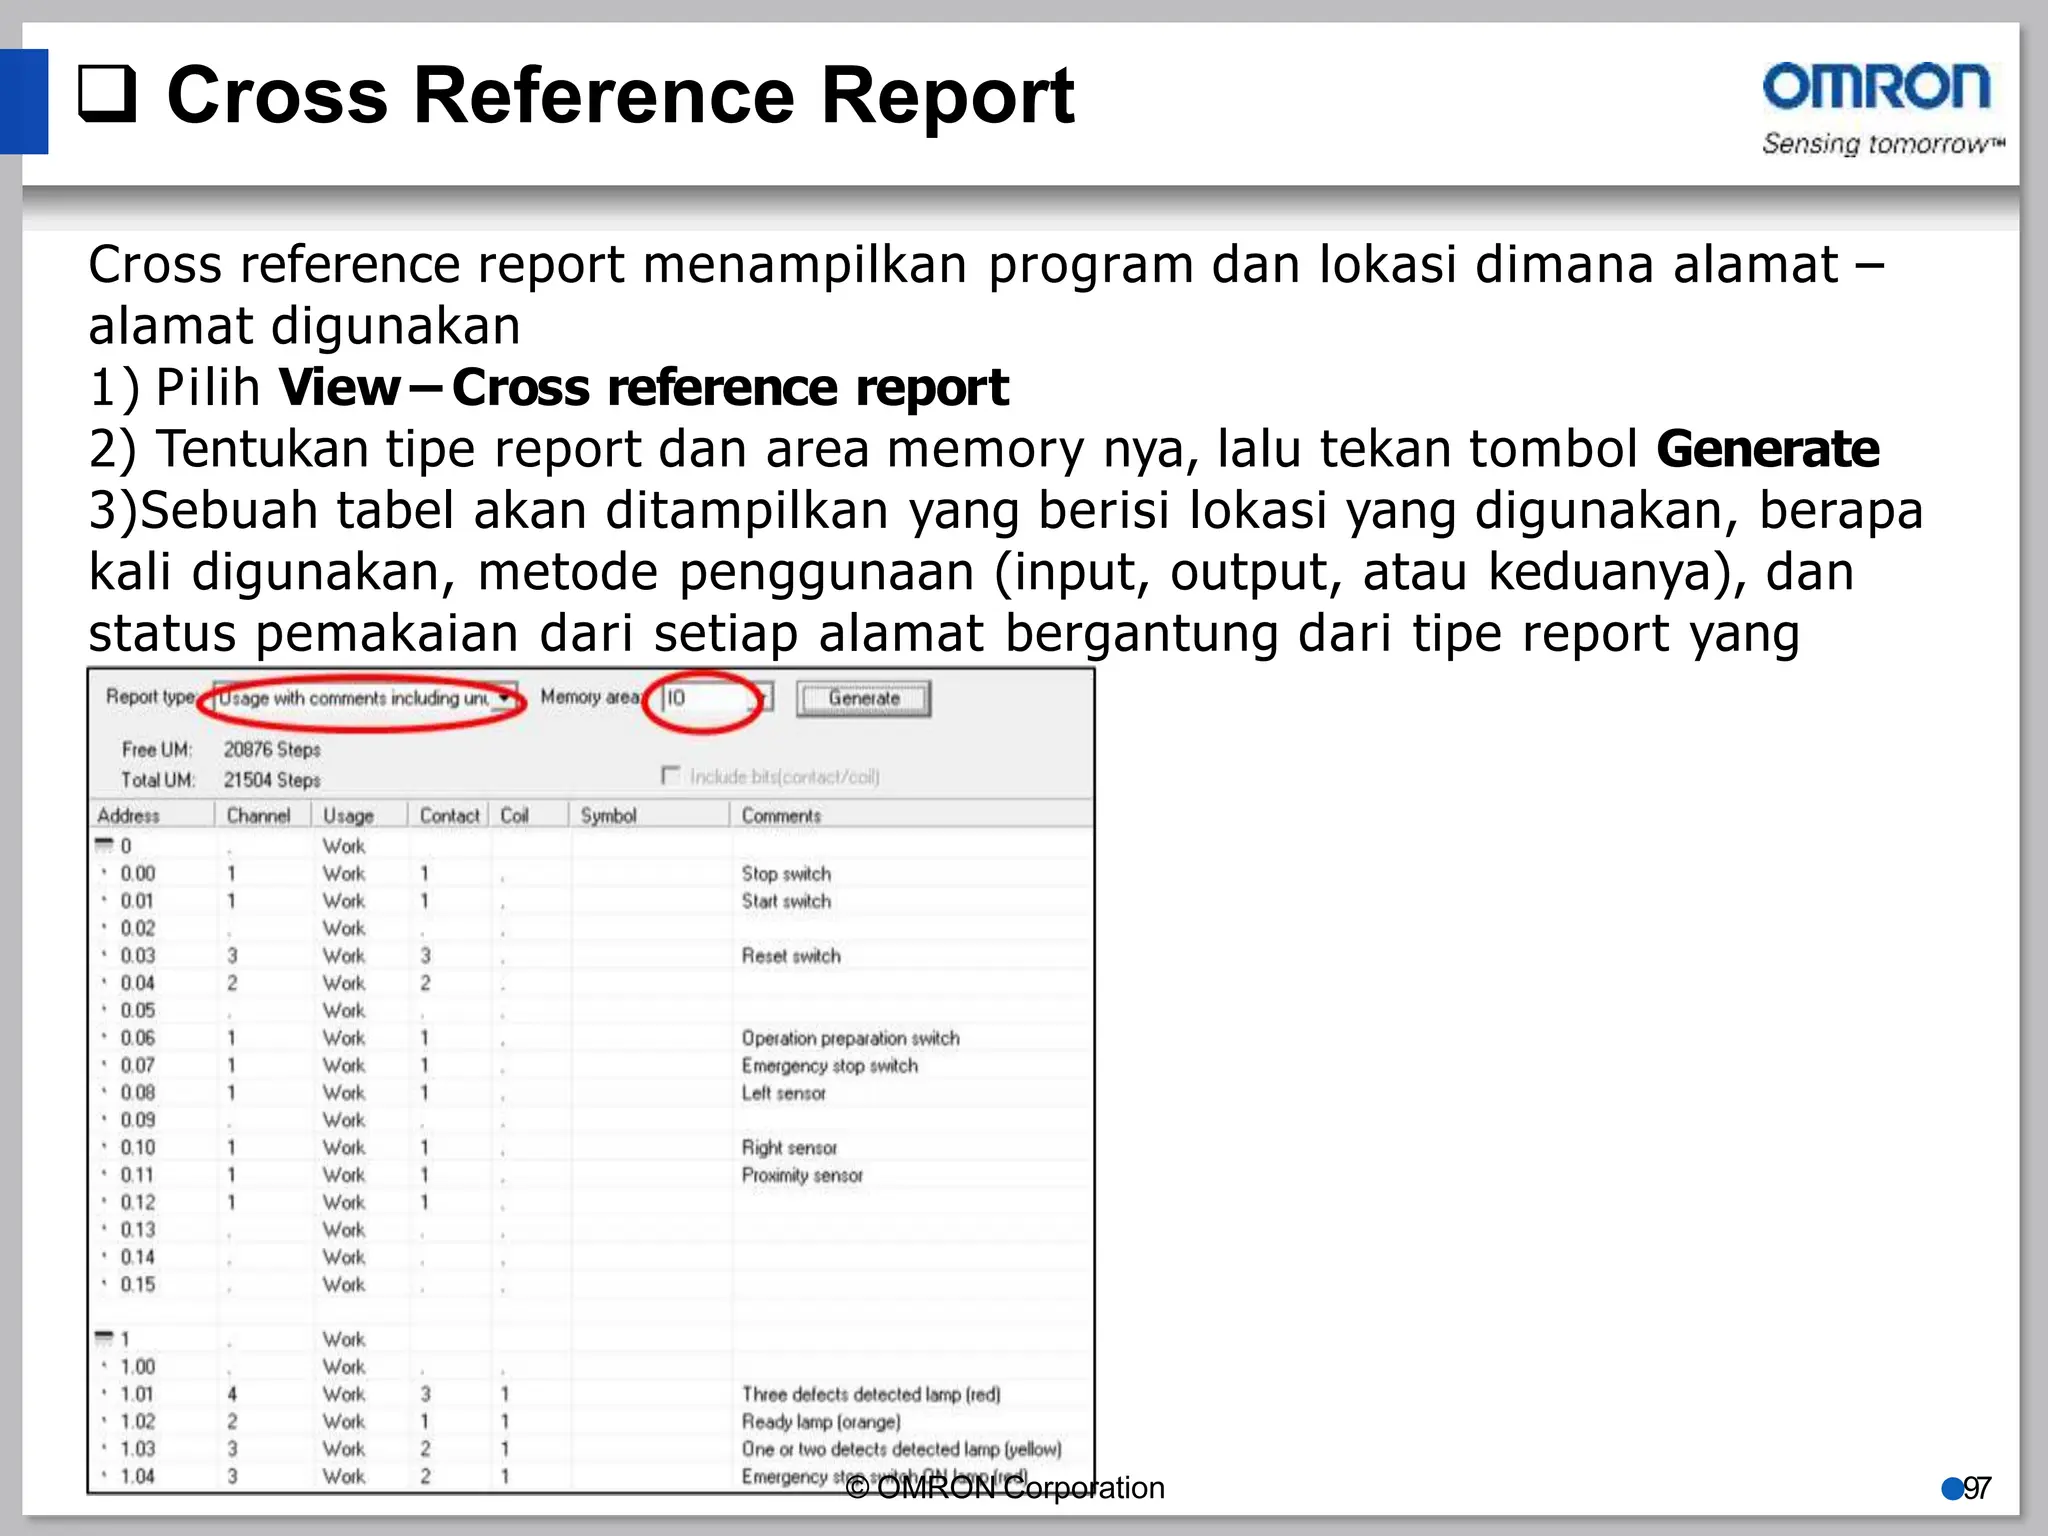Click the 'Left sensor' comment

click(783, 1092)
